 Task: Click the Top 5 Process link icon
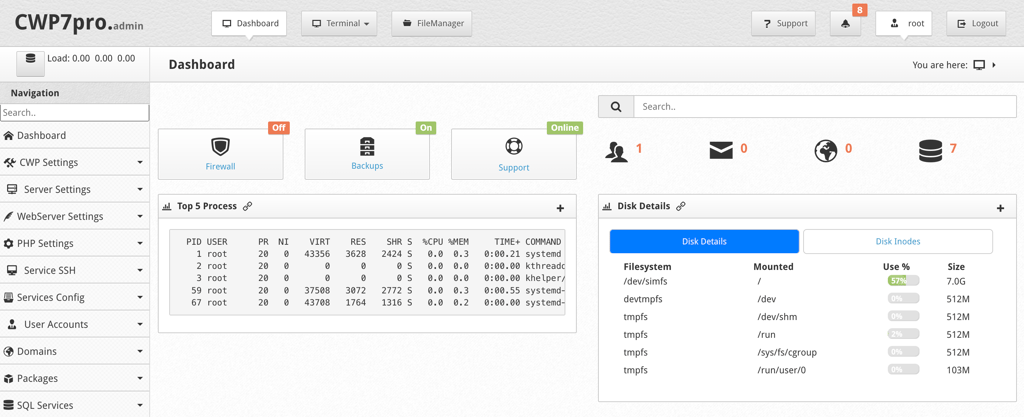click(248, 206)
